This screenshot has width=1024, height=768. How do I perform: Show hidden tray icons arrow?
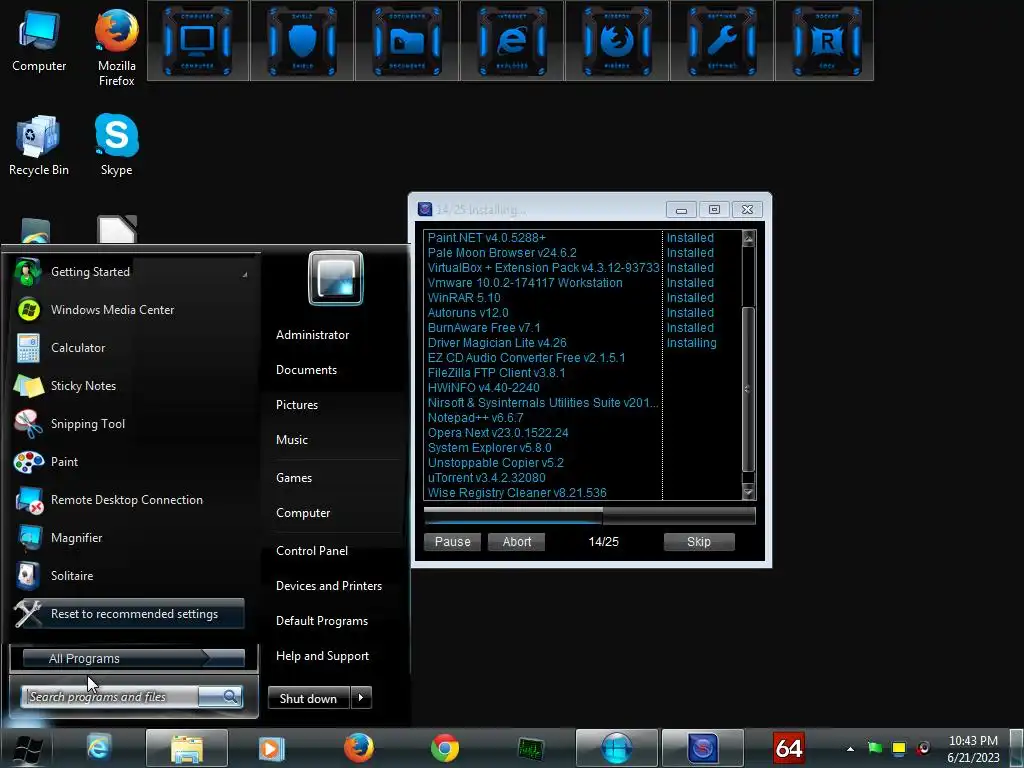tap(850, 749)
